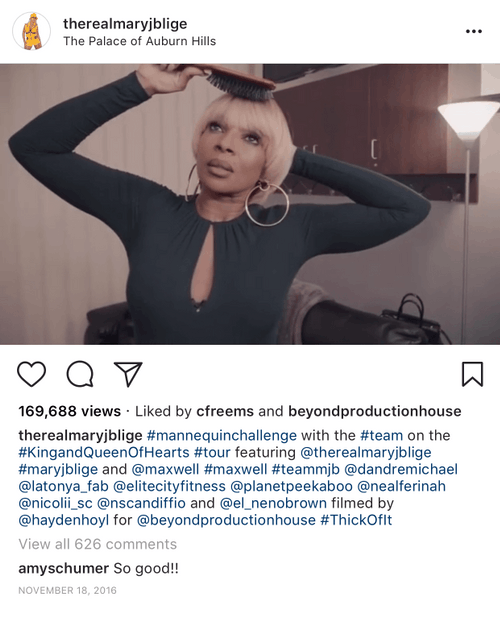This screenshot has height=617, width=500.
Task: Share the post using the paper plane icon
Action: point(128,374)
